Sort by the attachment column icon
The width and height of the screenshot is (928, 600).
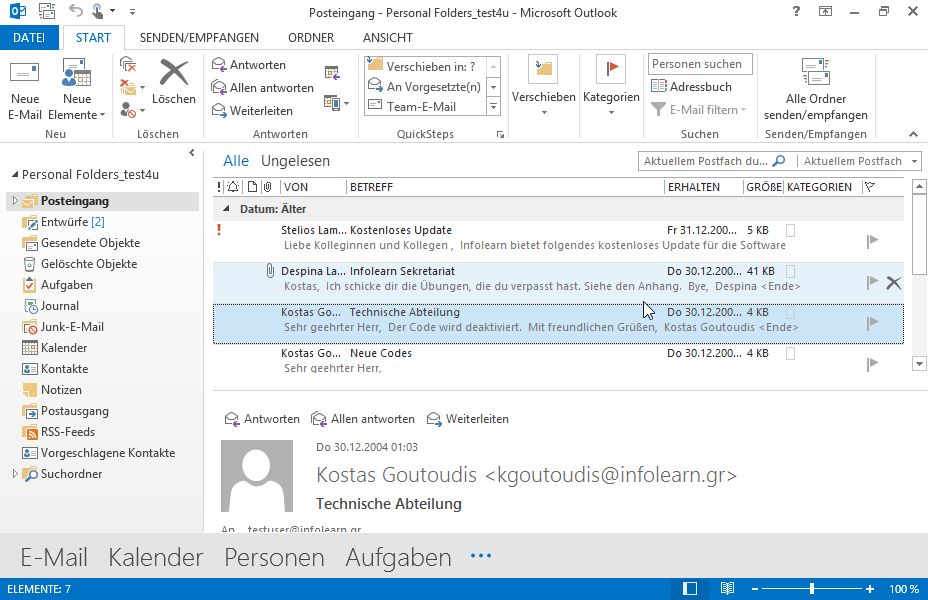point(268,187)
